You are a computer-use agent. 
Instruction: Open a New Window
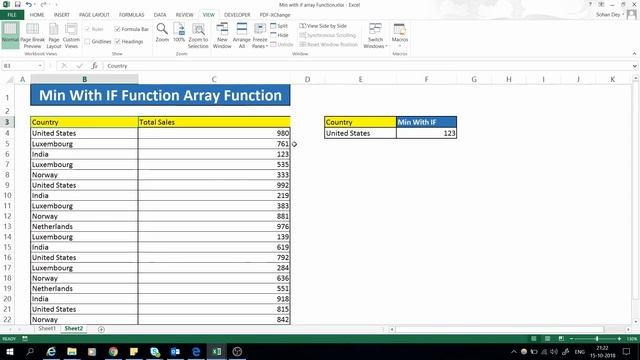222,35
